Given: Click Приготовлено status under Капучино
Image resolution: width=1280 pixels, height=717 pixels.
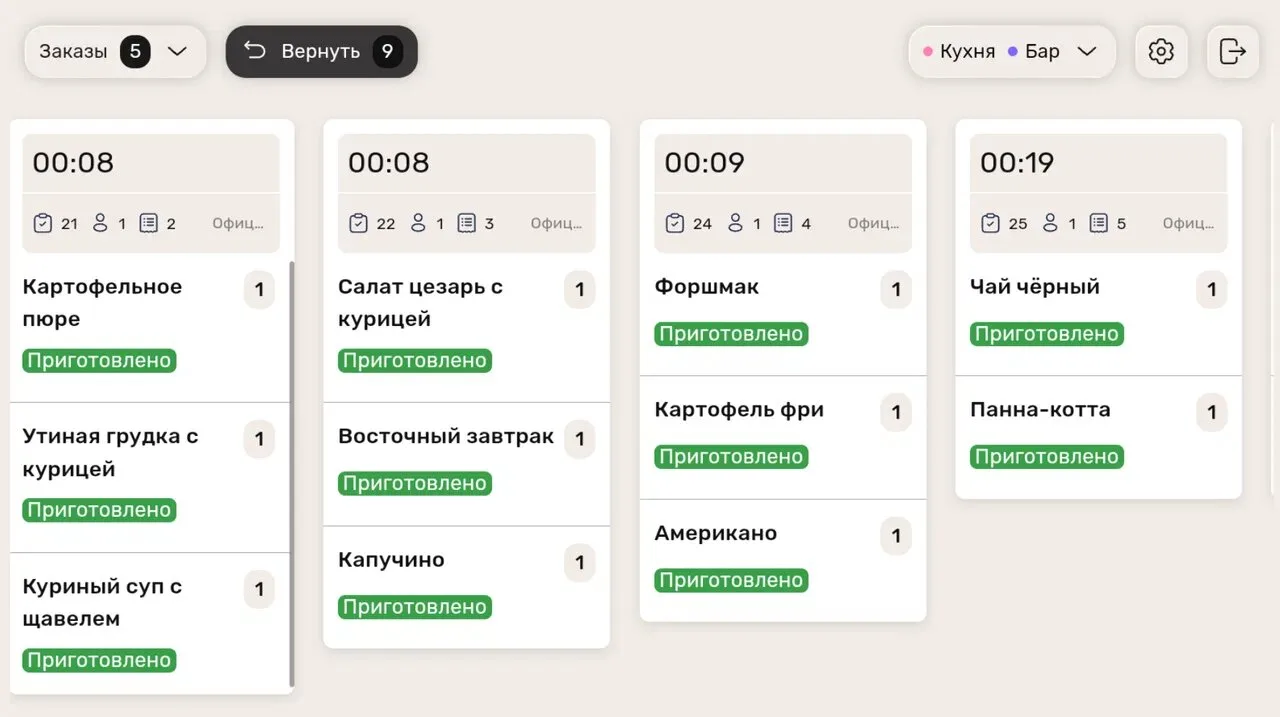Looking at the screenshot, I should point(415,607).
